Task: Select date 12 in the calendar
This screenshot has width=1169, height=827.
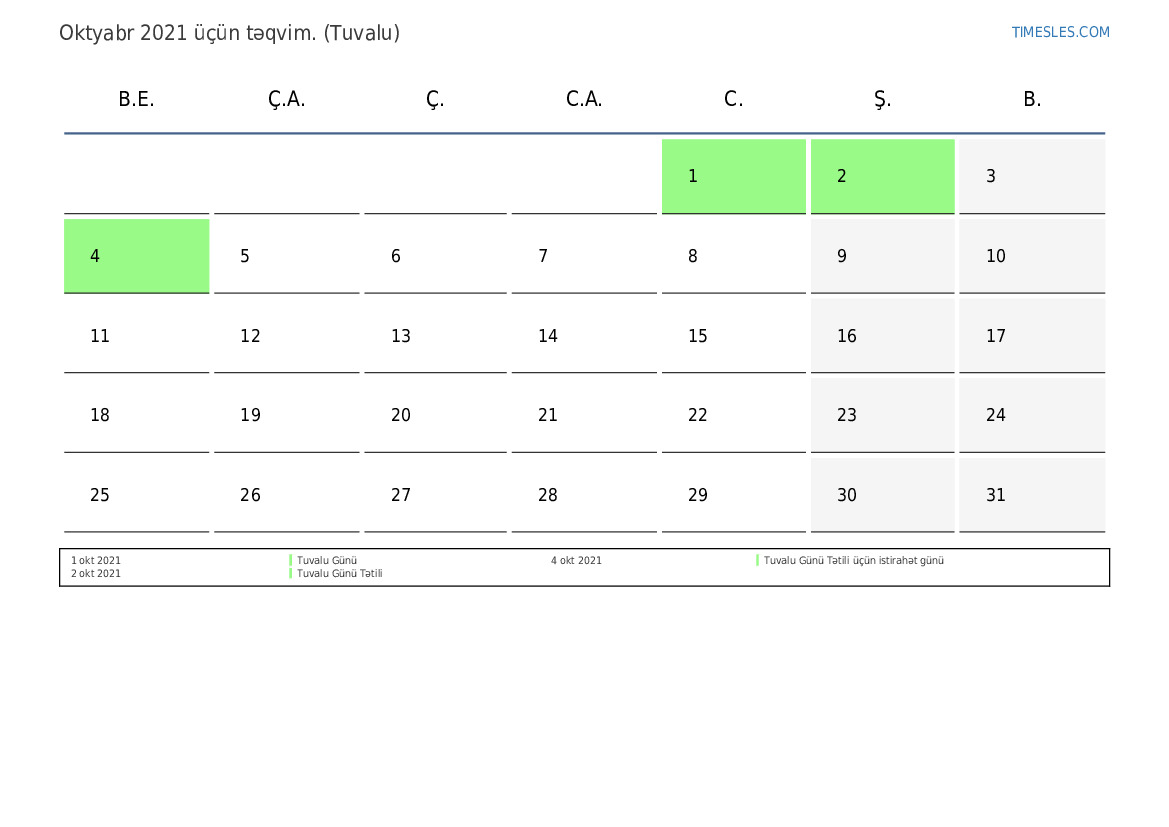Action: pos(286,336)
